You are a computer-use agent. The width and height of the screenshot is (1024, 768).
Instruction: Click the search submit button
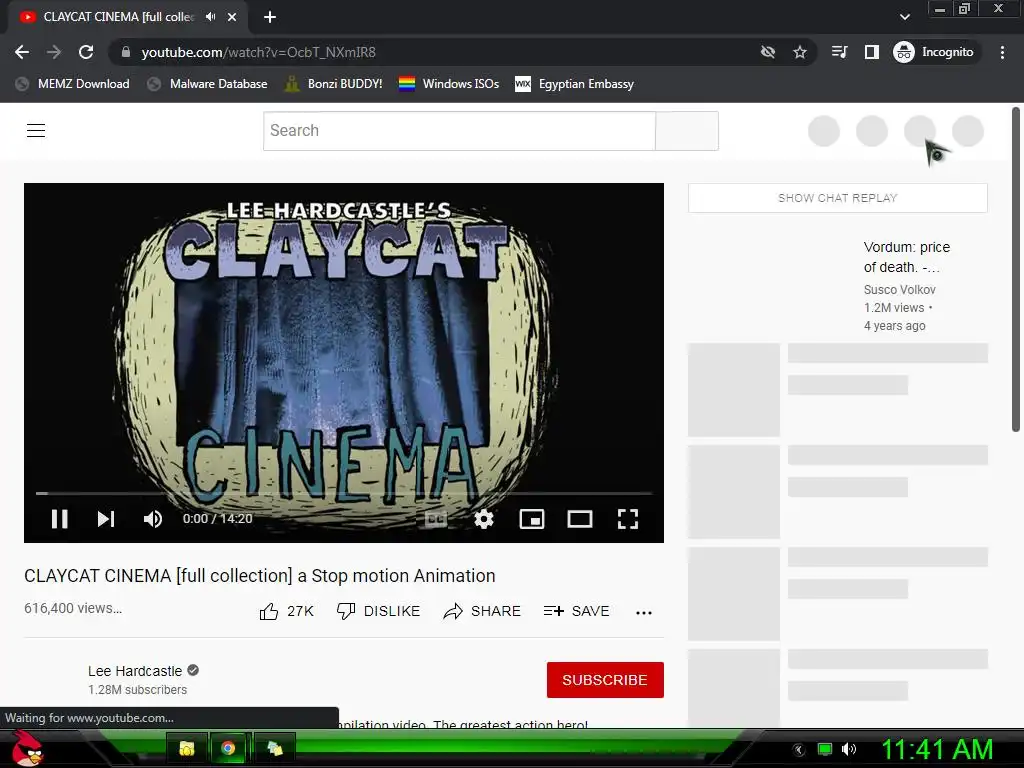coord(687,131)
